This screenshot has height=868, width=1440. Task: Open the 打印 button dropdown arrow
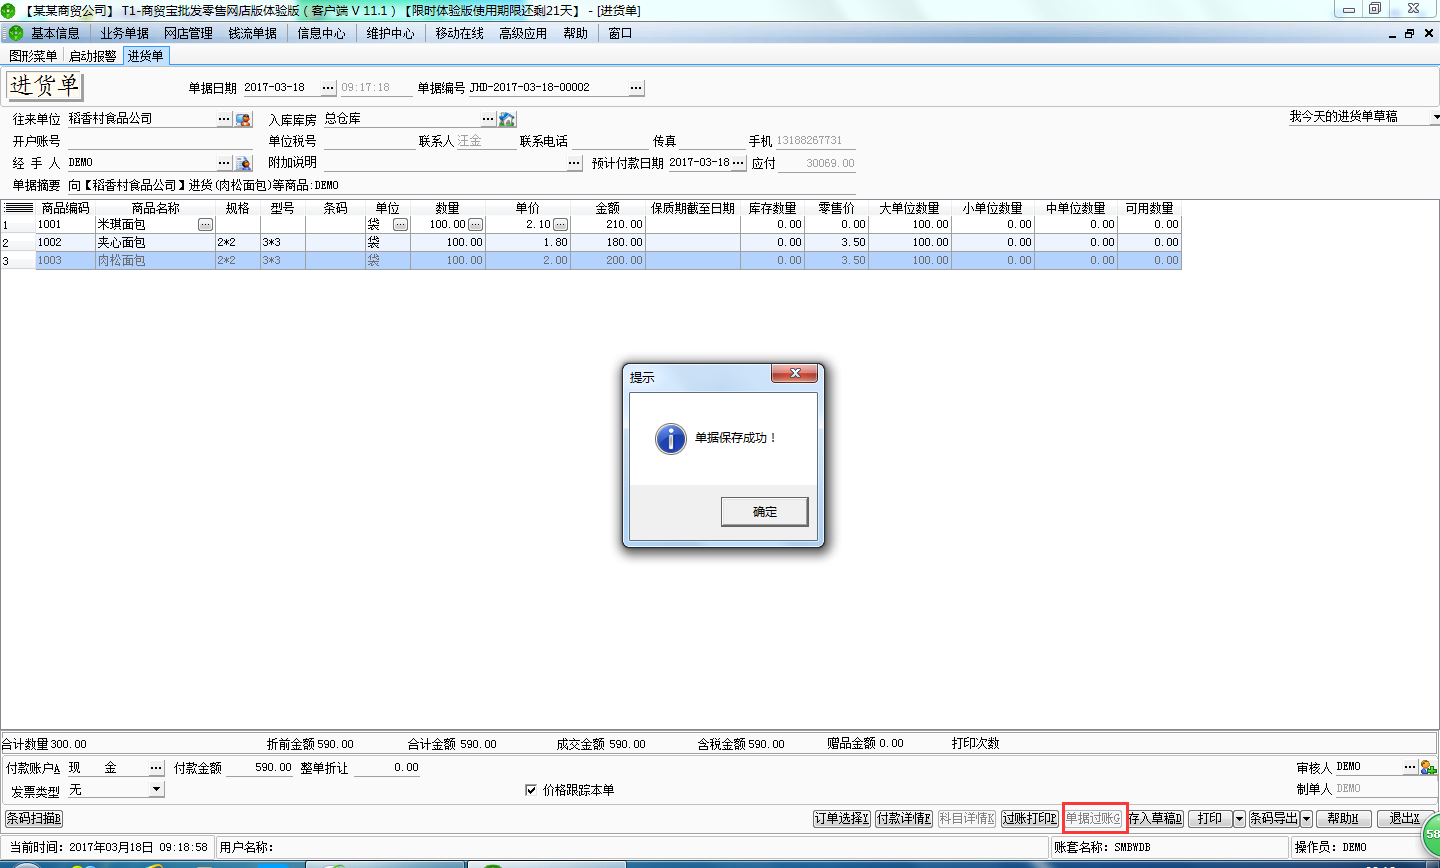tap(1239, 818)
